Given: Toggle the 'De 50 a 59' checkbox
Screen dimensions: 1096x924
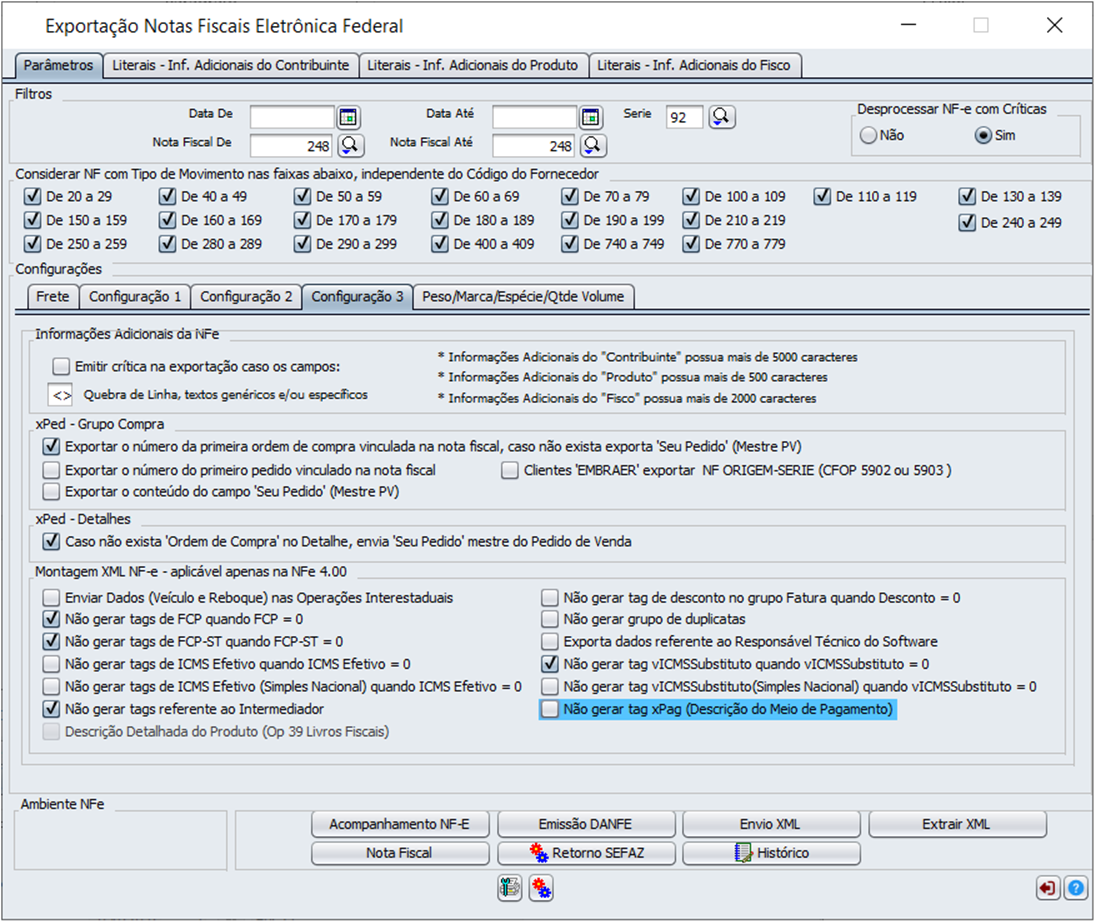Looking at the screenshot, I should 302,196.
